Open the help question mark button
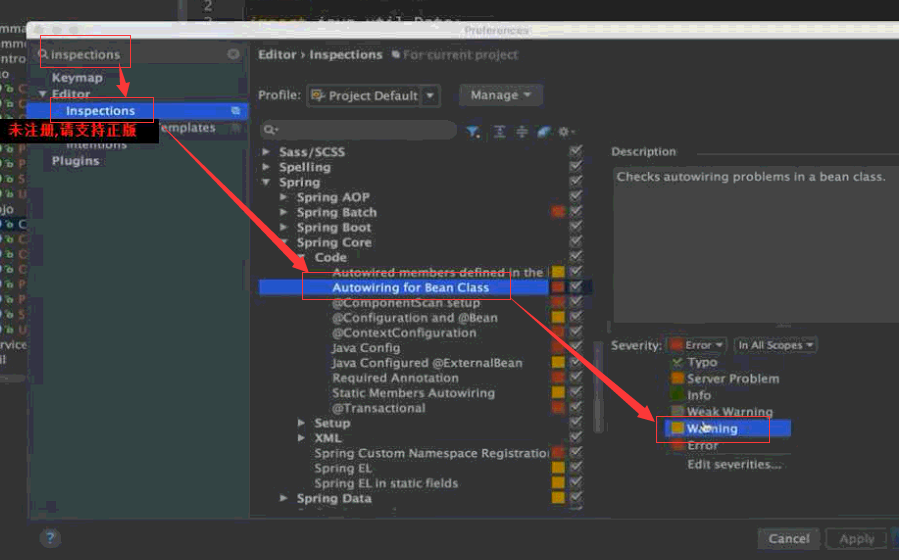899x560 pixels. pos(50,538)
